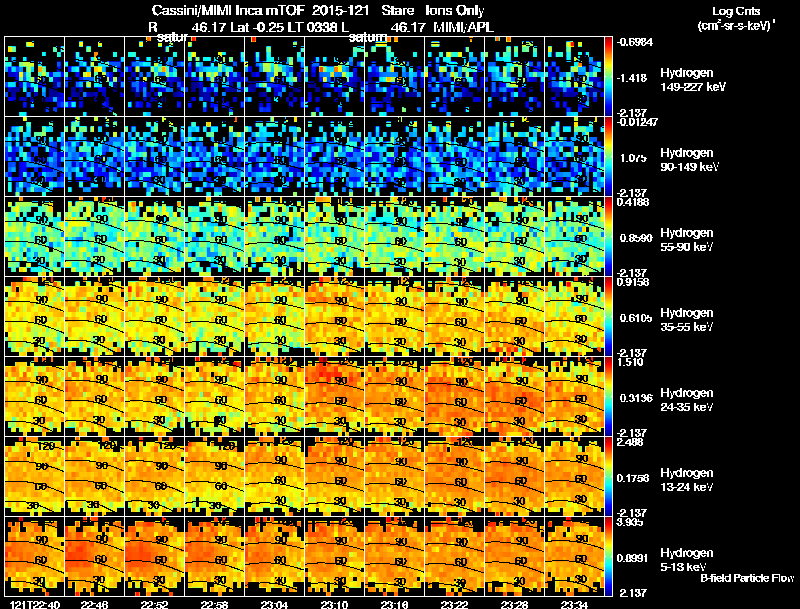Select the 'Hydrogen 90-149 keV' row label
Viewport: 800px width, 609px height.
tap(689, 160)
